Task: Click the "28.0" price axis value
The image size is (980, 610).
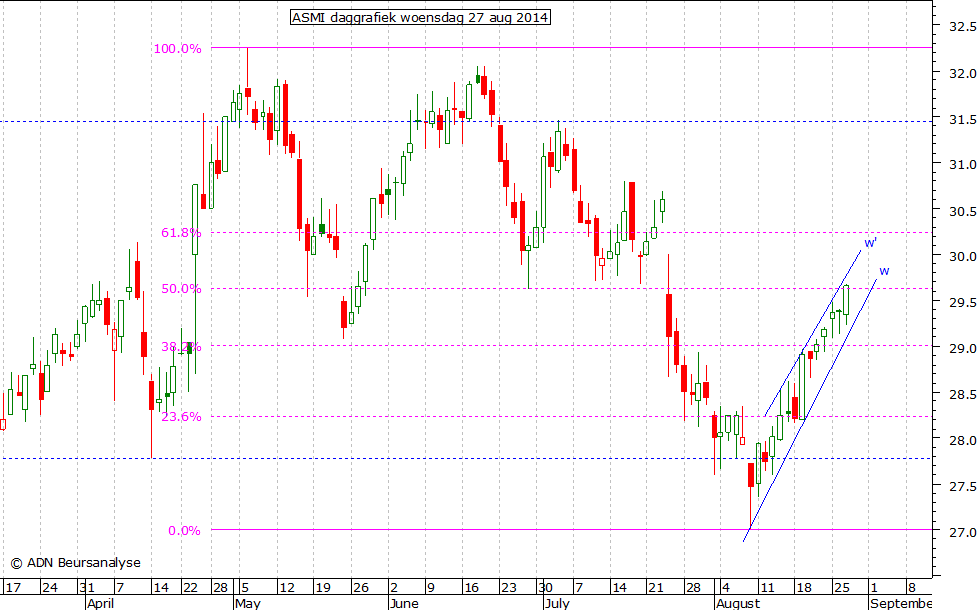Action: click(962, 440)
